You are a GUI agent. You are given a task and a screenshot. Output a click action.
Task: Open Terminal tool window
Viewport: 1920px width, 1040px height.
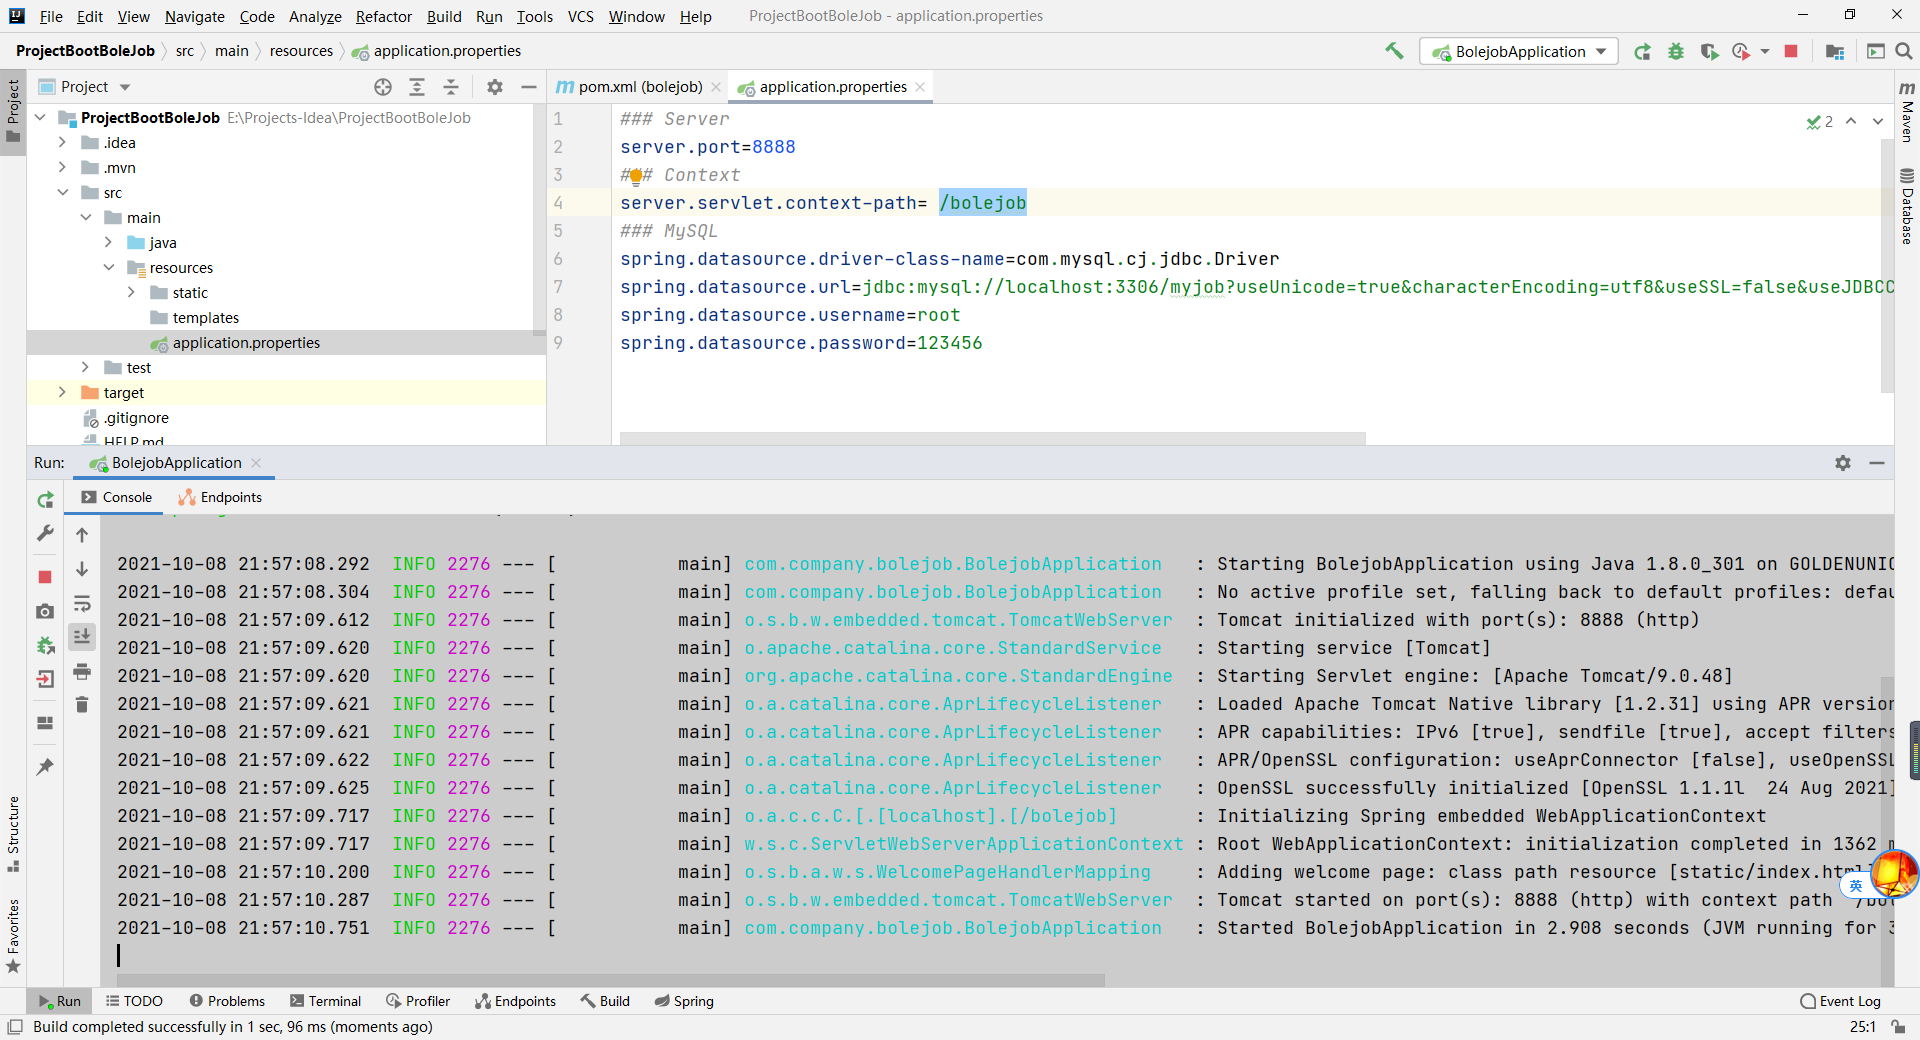pos(325,1001)
